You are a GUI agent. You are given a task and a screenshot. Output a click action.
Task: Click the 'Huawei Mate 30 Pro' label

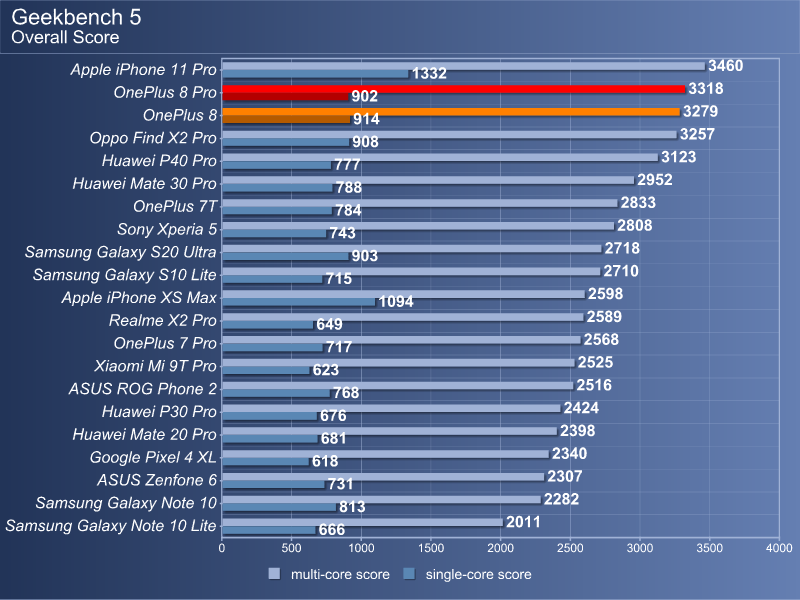click(144, 184)
